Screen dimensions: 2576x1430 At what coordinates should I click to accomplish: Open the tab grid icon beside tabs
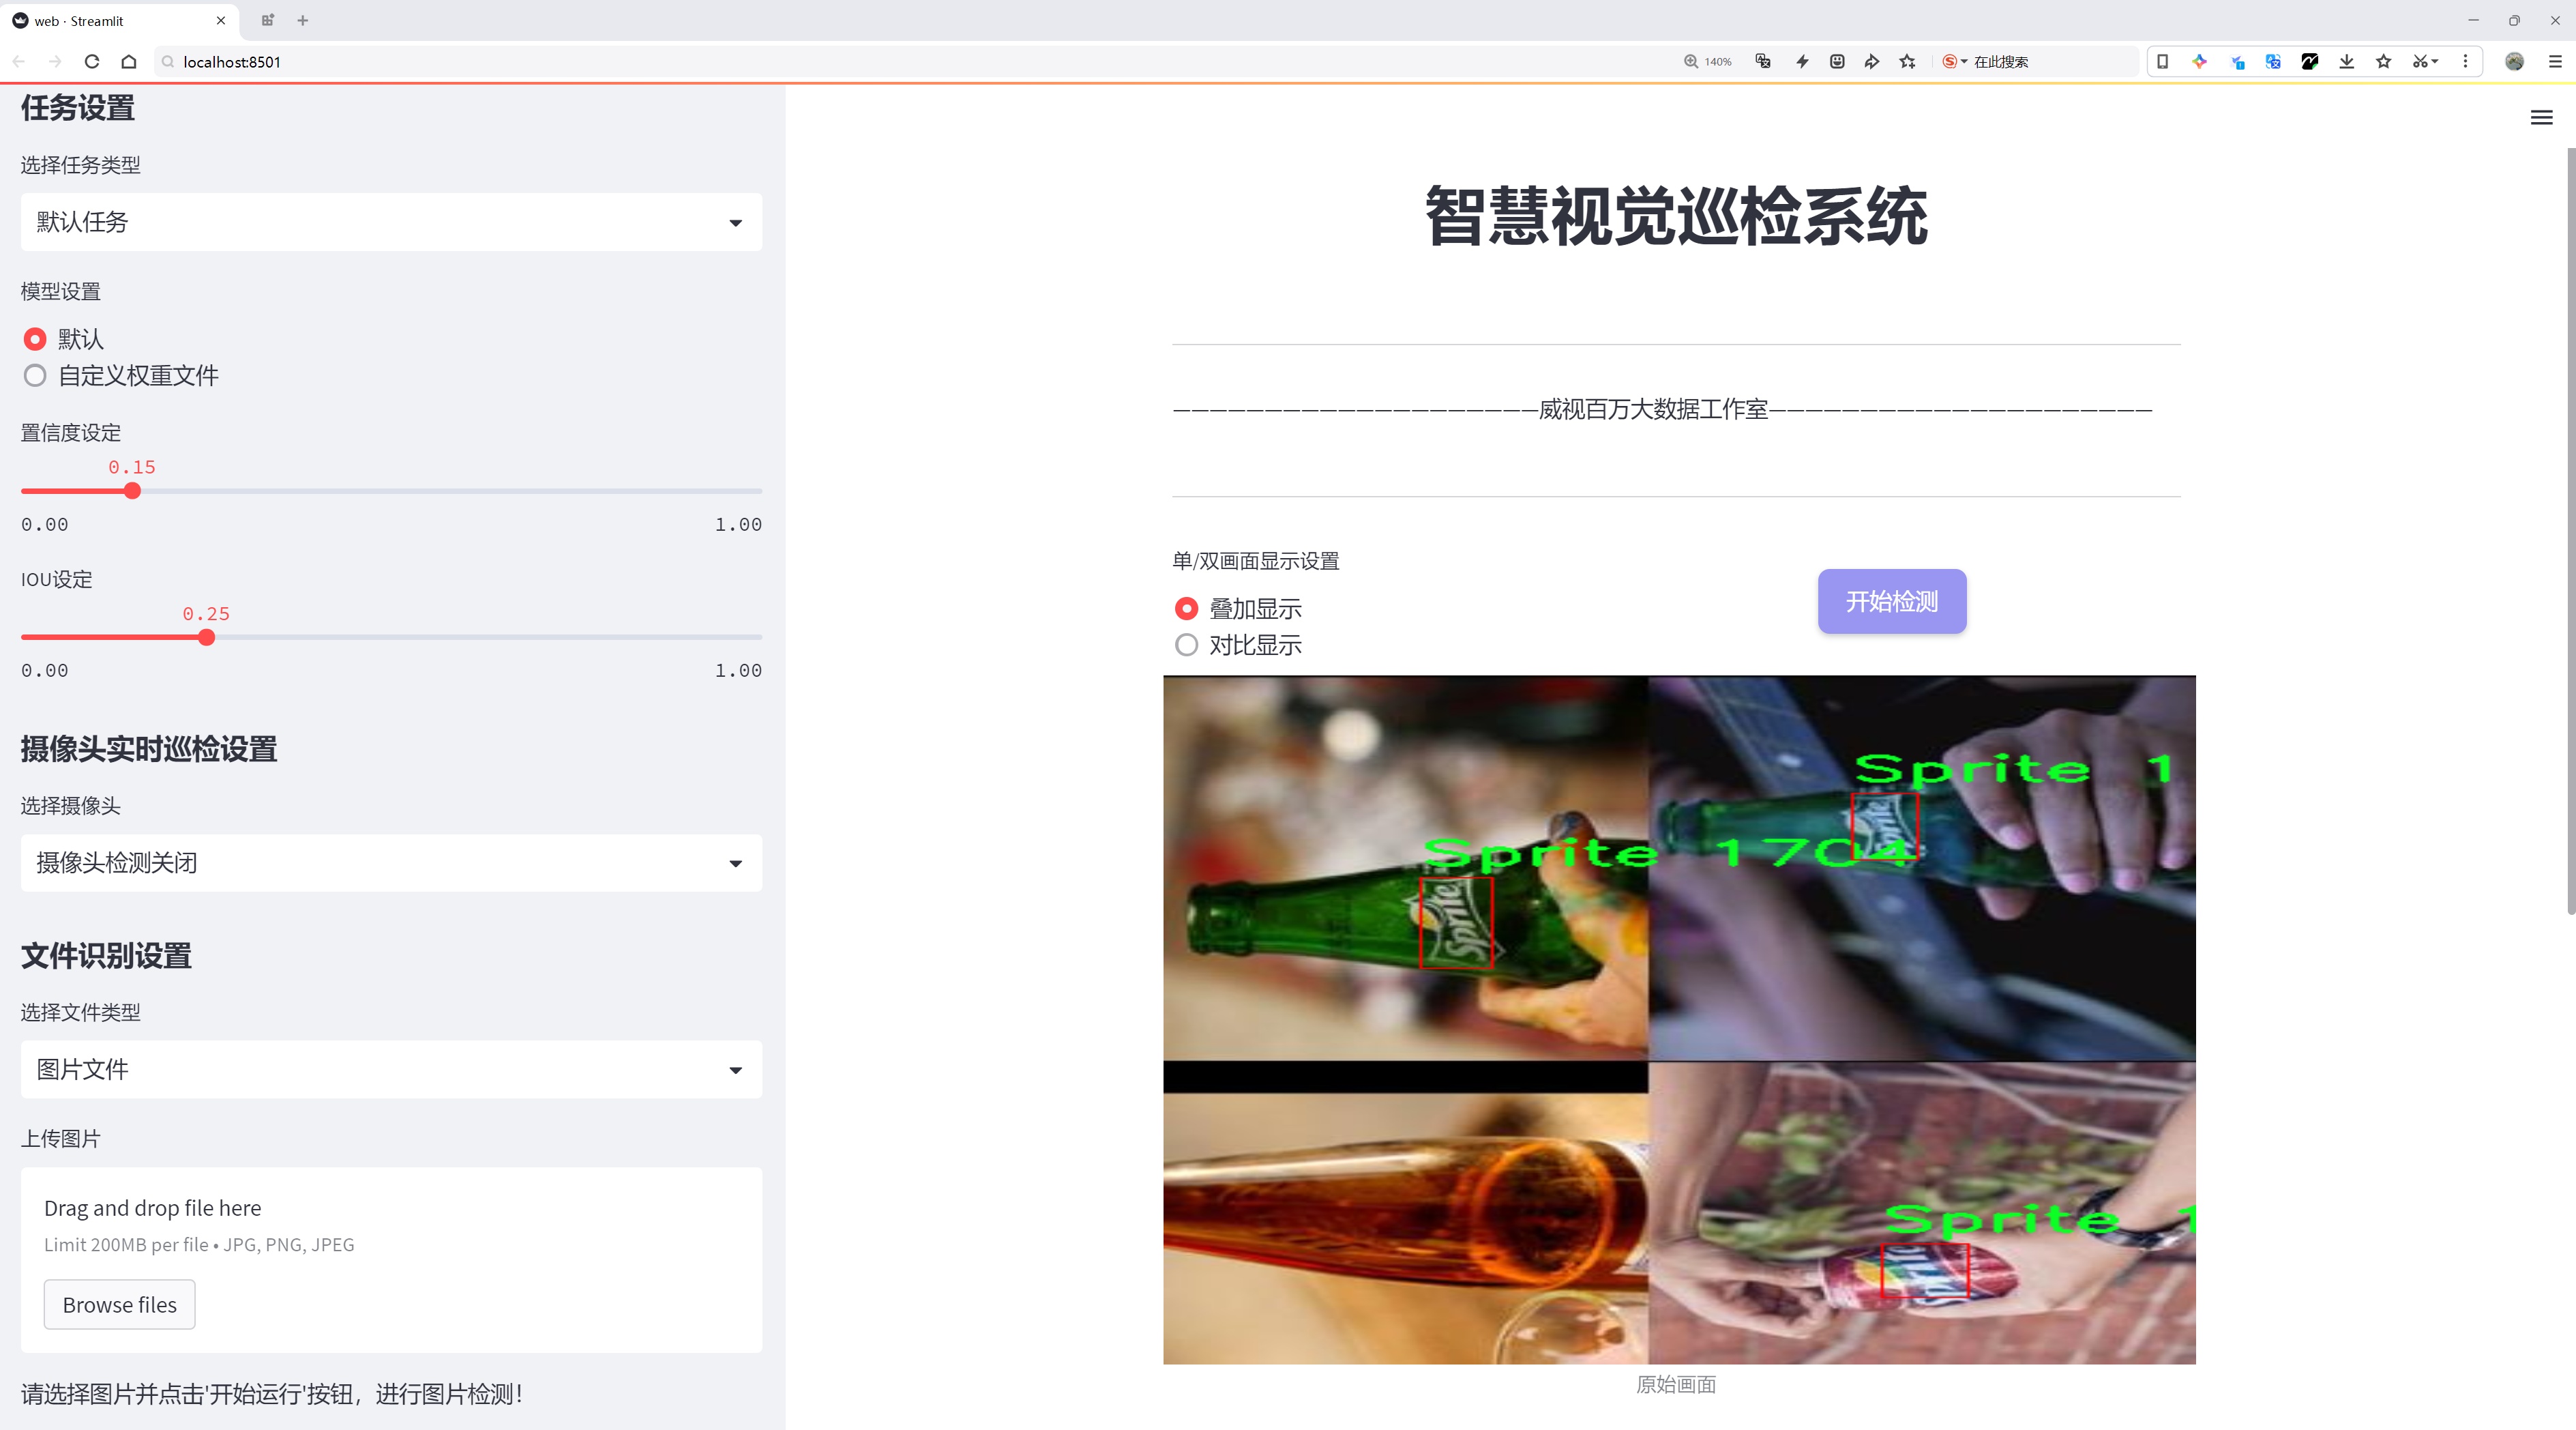click(267, 20)
